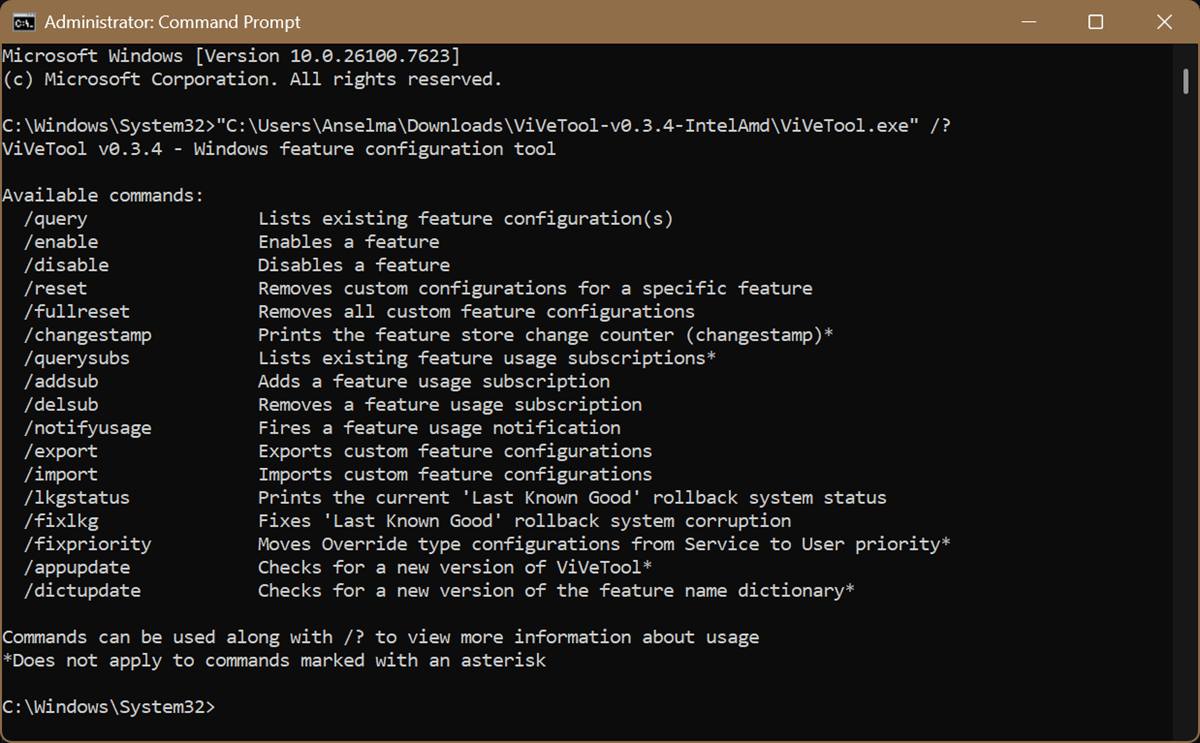Click the '/query' command in the list
1200x743 pixels.
56,218
